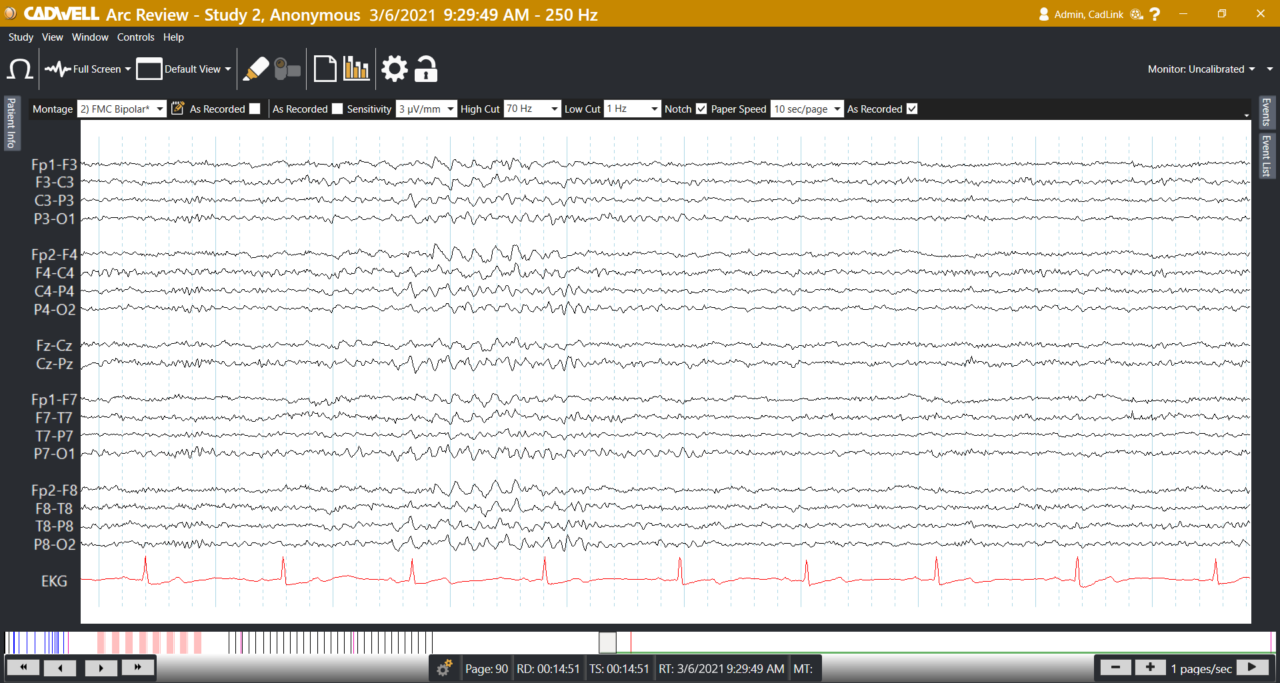Image resolution: width=1280 pixels, height=683 pixels.
Task: Click the EKG channel label
Action: pos(55,581)
